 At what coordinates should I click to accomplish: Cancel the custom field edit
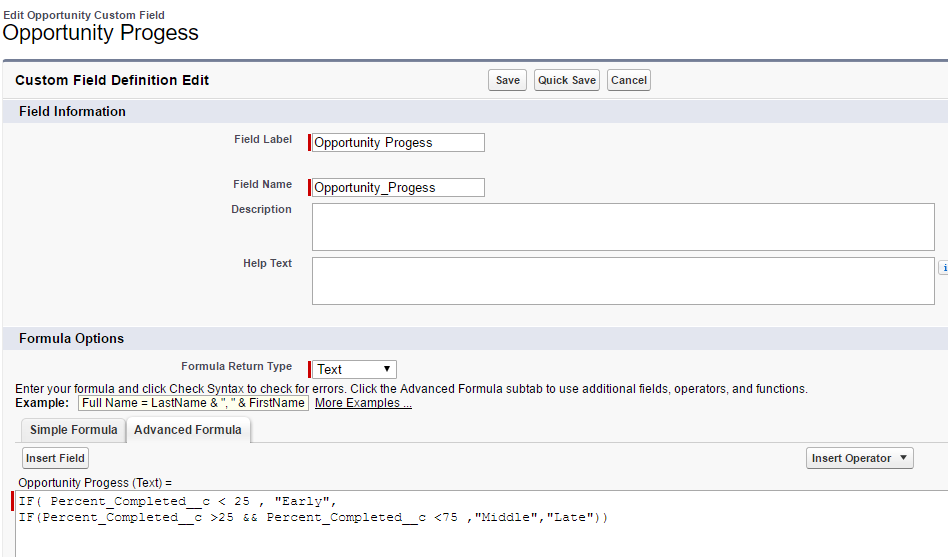point(628,80)
